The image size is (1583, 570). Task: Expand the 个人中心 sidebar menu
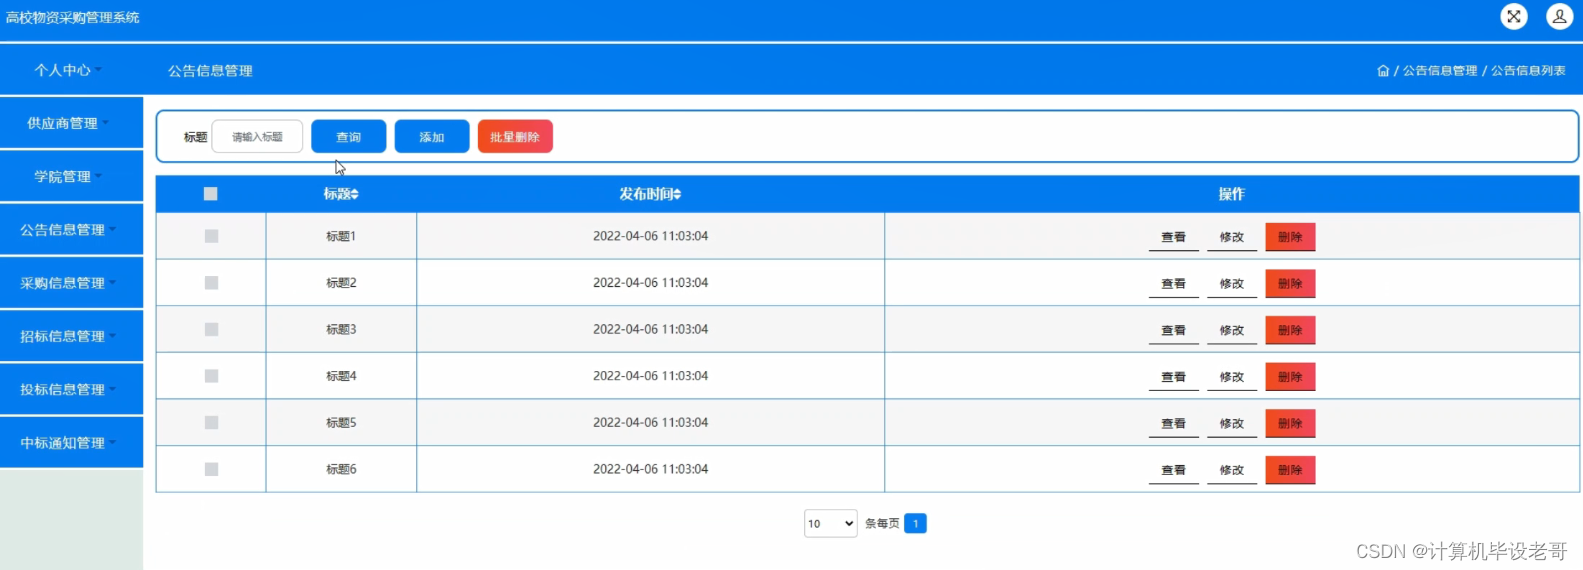pos(71,70)
